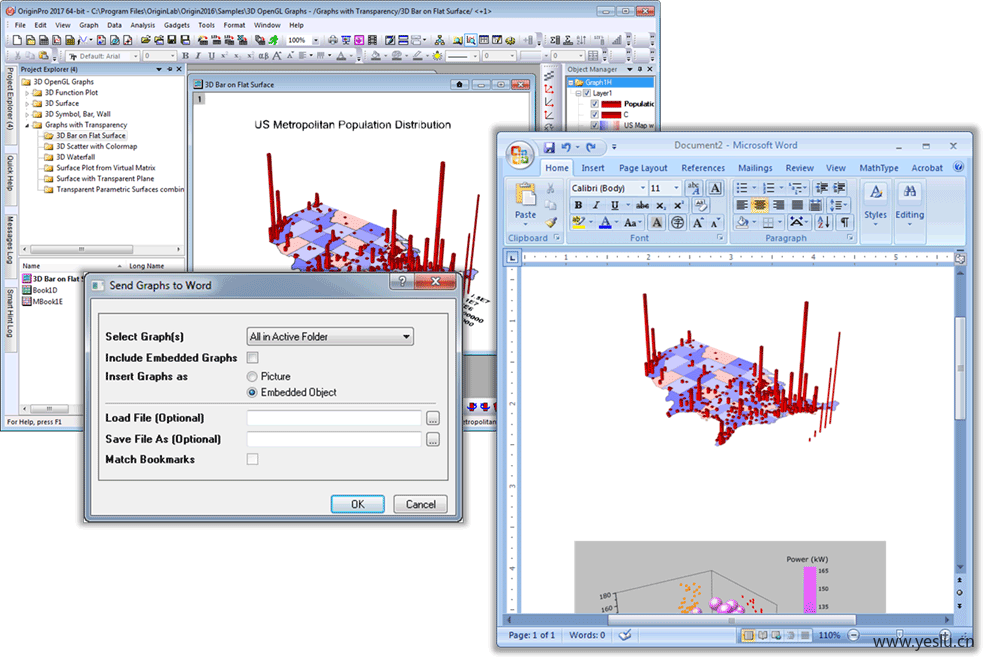Uncheck the US Map plot in Object Manager

[x=594, y=125]
